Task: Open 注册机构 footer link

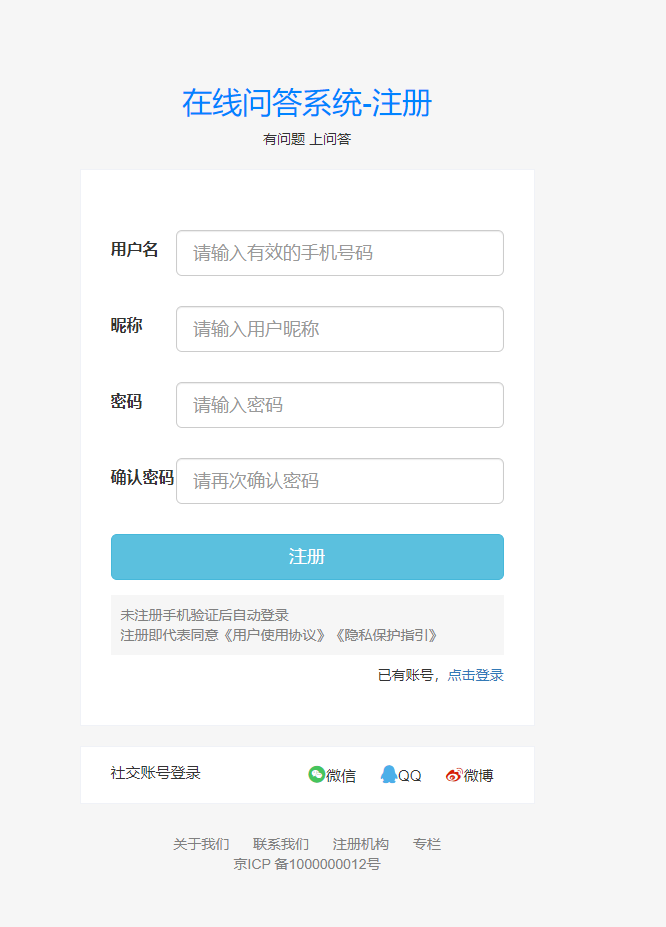Action: (x=360, y=844)
